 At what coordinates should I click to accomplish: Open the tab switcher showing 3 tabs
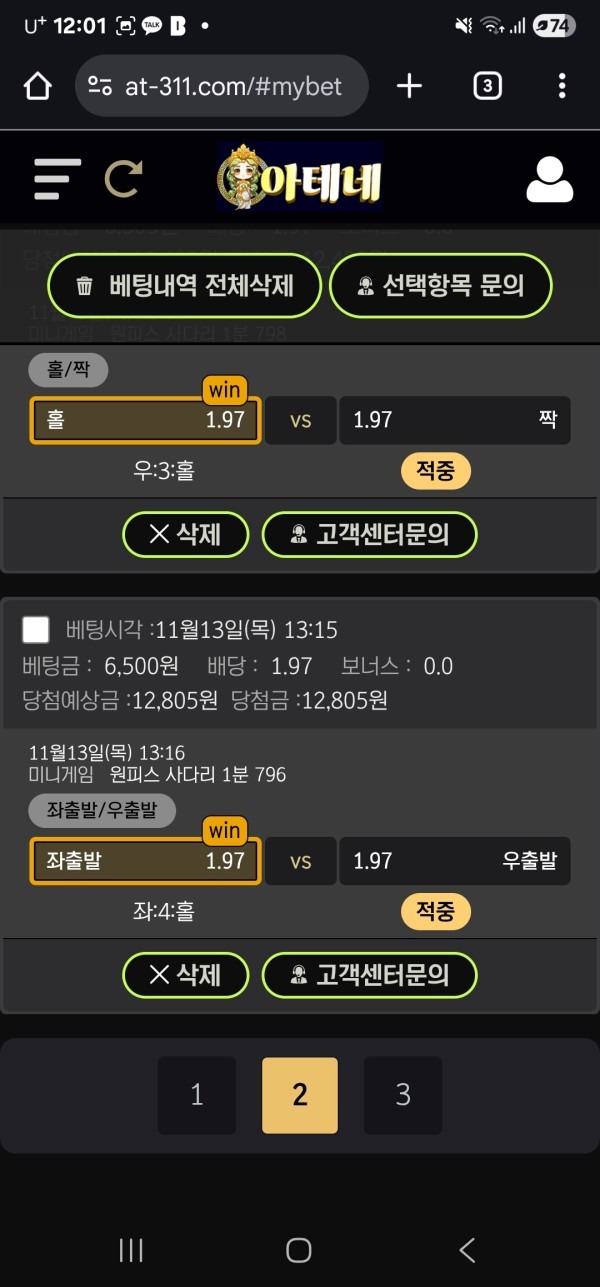pyautogui.click(x=486, y=86)
